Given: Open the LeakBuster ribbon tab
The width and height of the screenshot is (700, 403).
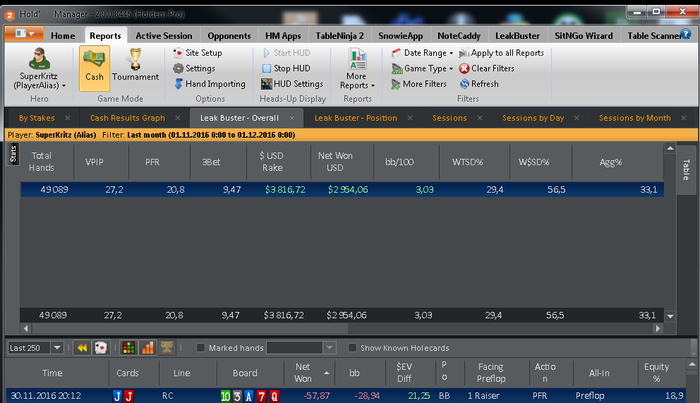Looking at the screenshot, I should point(517,36).
